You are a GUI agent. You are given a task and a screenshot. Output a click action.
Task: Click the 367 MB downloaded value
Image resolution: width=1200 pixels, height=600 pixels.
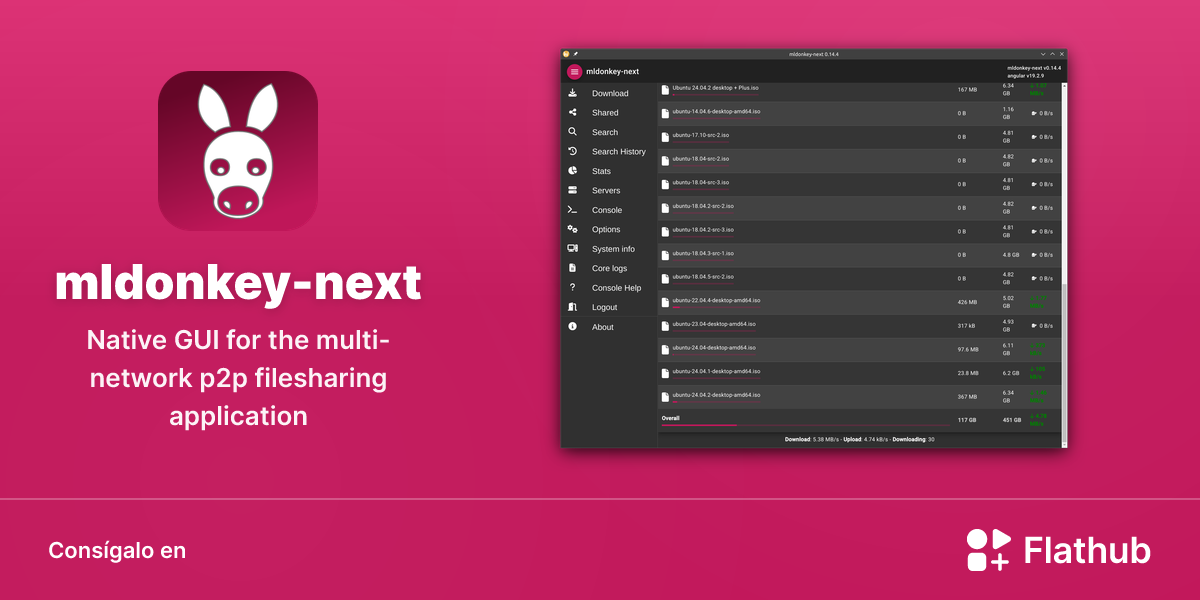(x=967, y=396)
